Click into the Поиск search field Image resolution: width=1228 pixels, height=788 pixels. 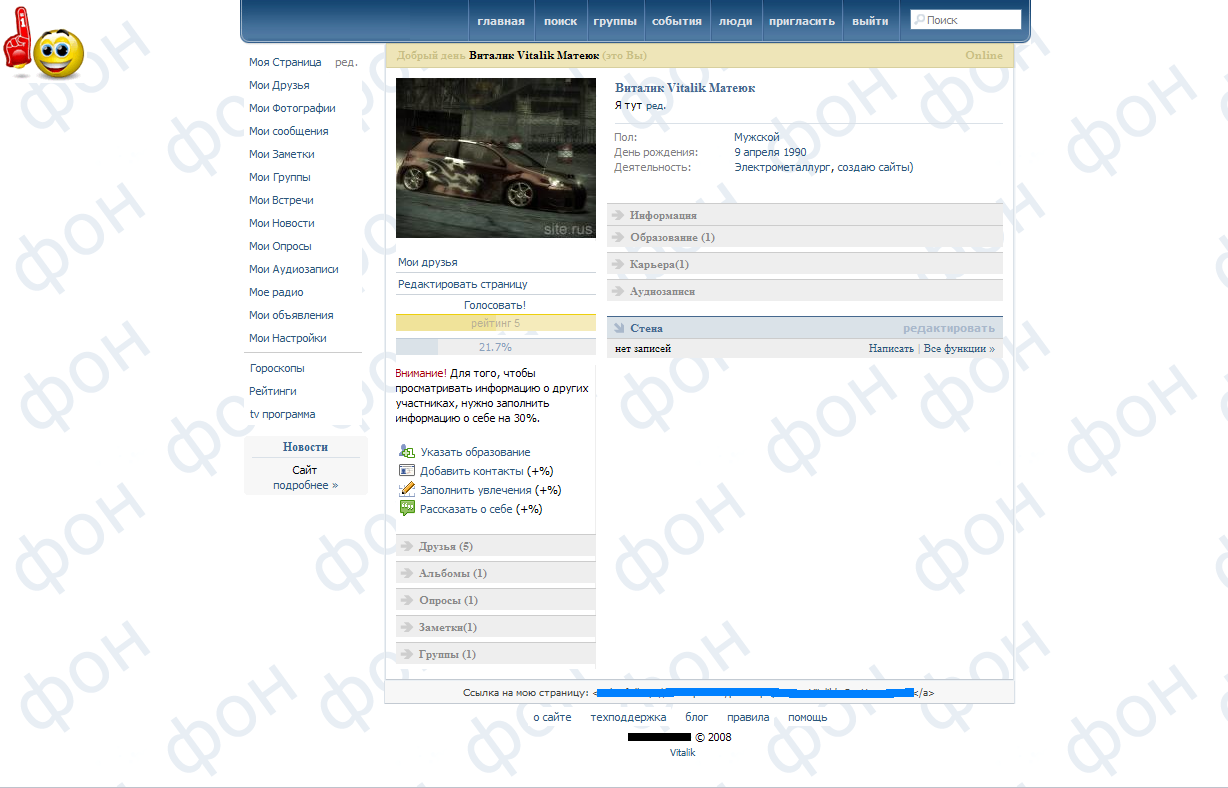(x=965, y=20)
